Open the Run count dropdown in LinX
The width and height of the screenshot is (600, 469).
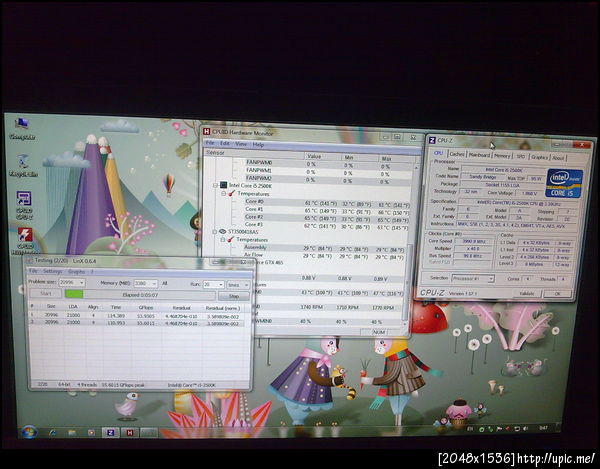220,284
